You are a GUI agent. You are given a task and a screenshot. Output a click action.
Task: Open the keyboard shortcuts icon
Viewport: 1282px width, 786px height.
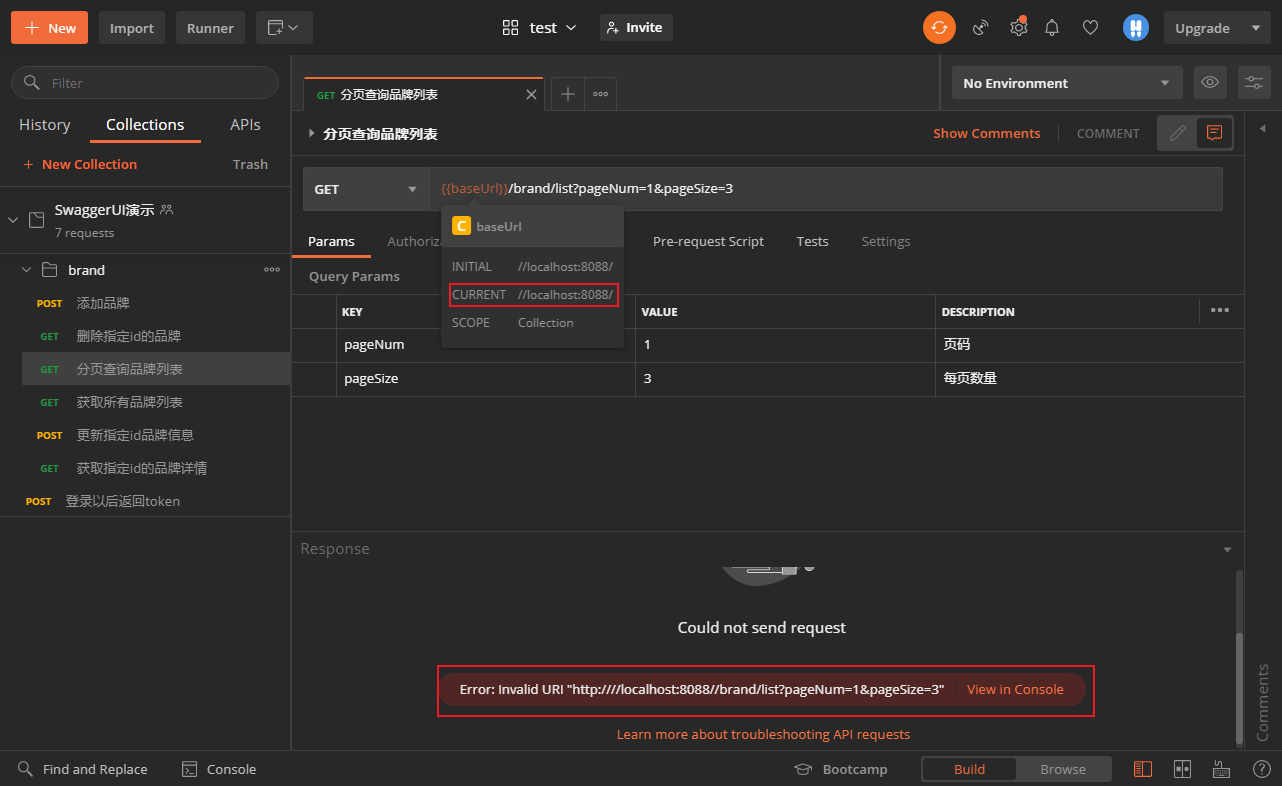pos(1221,769)
